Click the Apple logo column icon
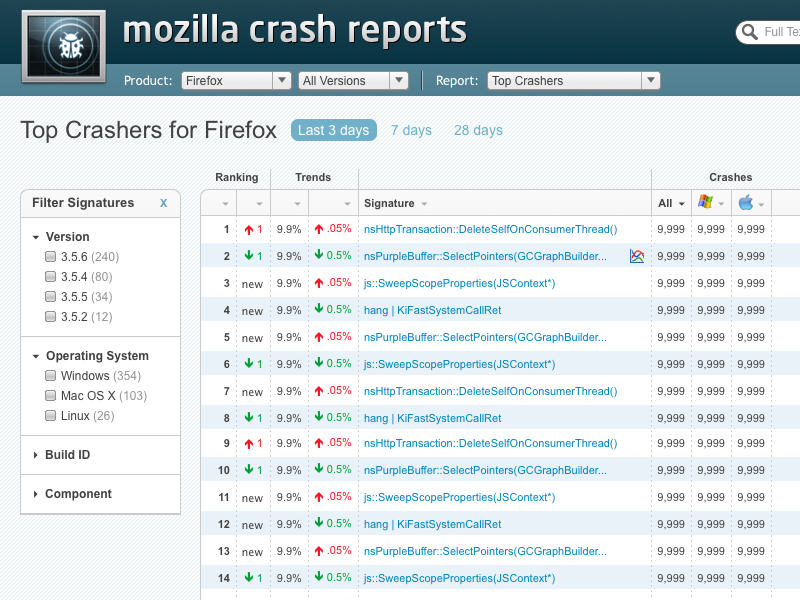 tap(746, 203)
